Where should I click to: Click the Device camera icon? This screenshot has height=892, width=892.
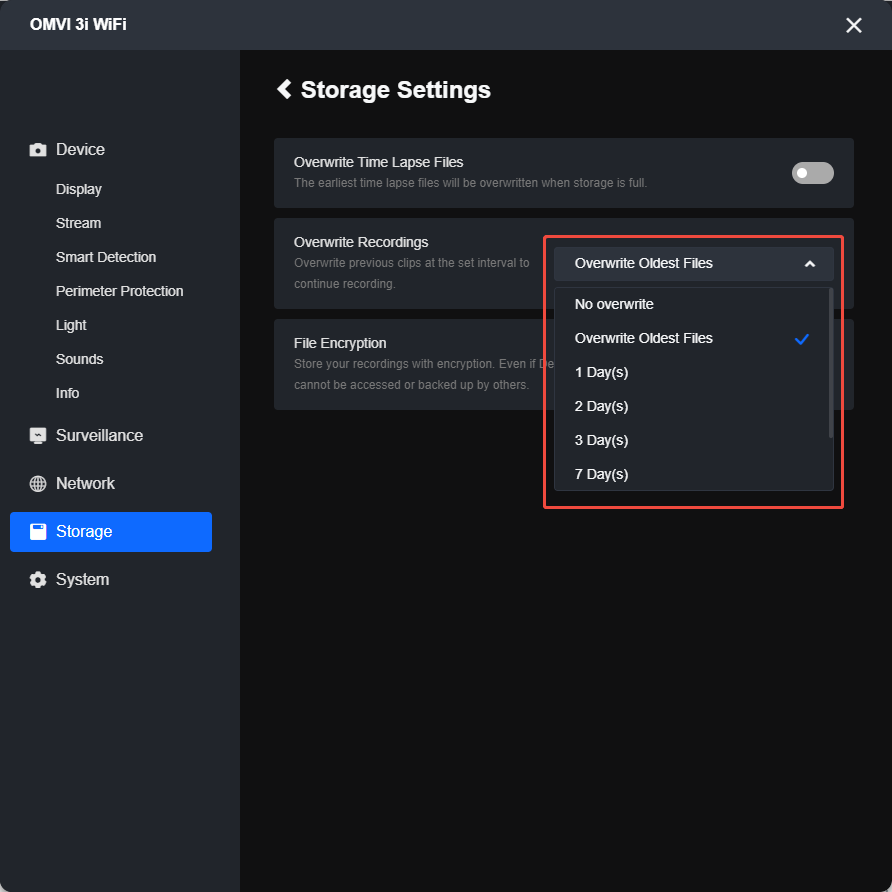(38, 150)
